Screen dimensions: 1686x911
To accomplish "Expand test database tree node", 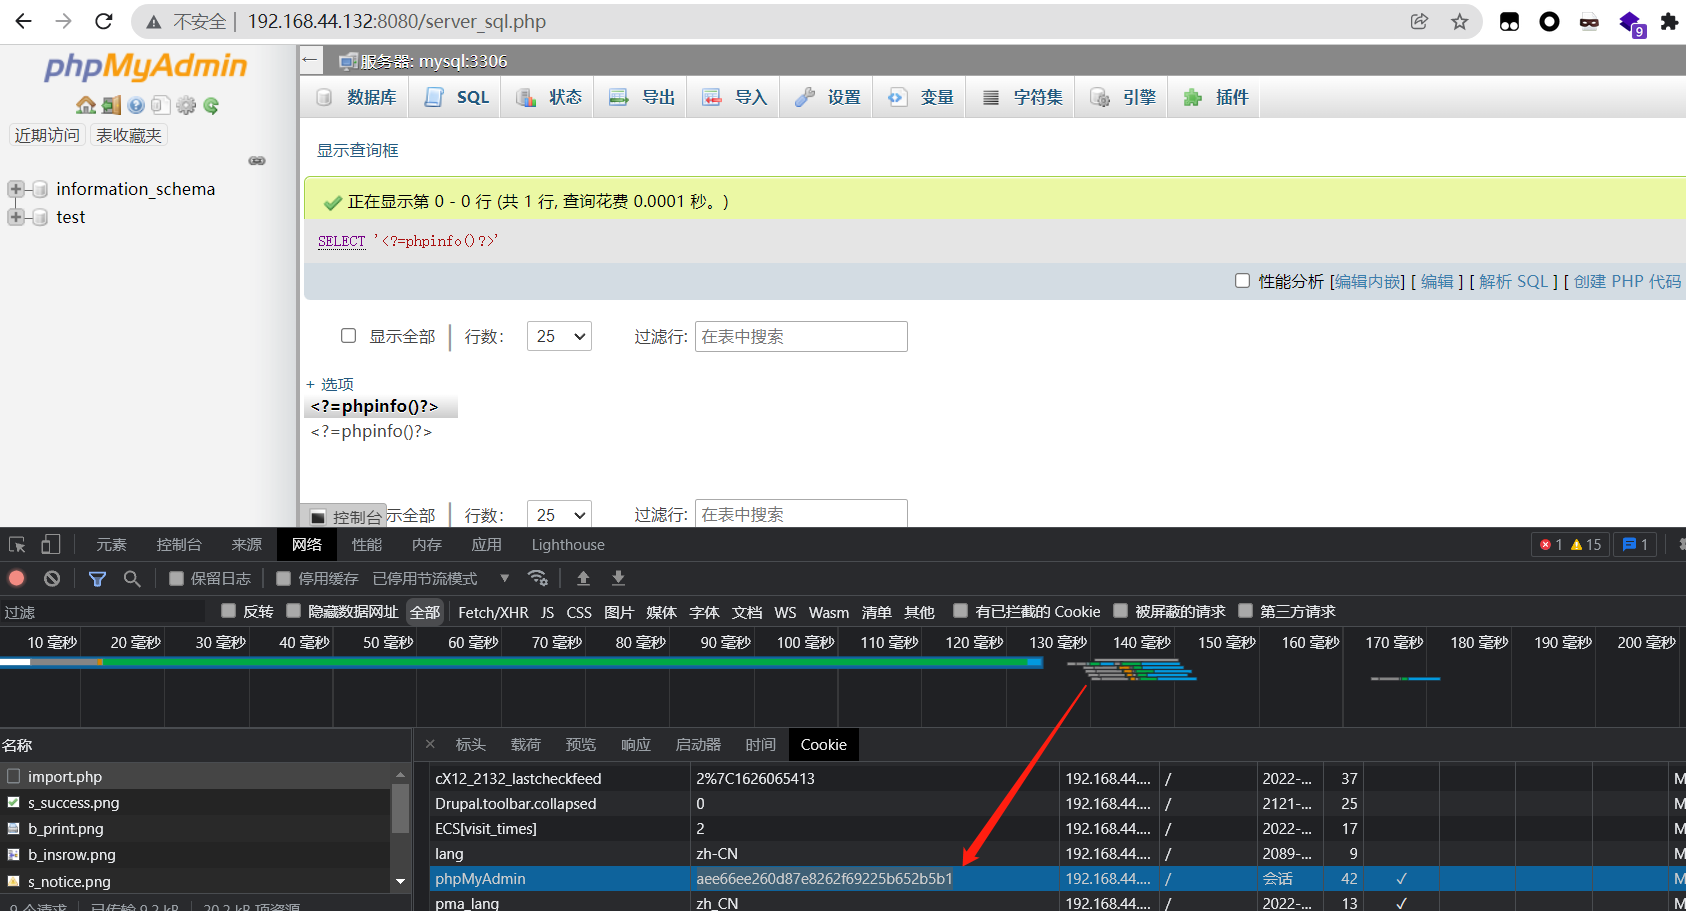I will [16, 217].
